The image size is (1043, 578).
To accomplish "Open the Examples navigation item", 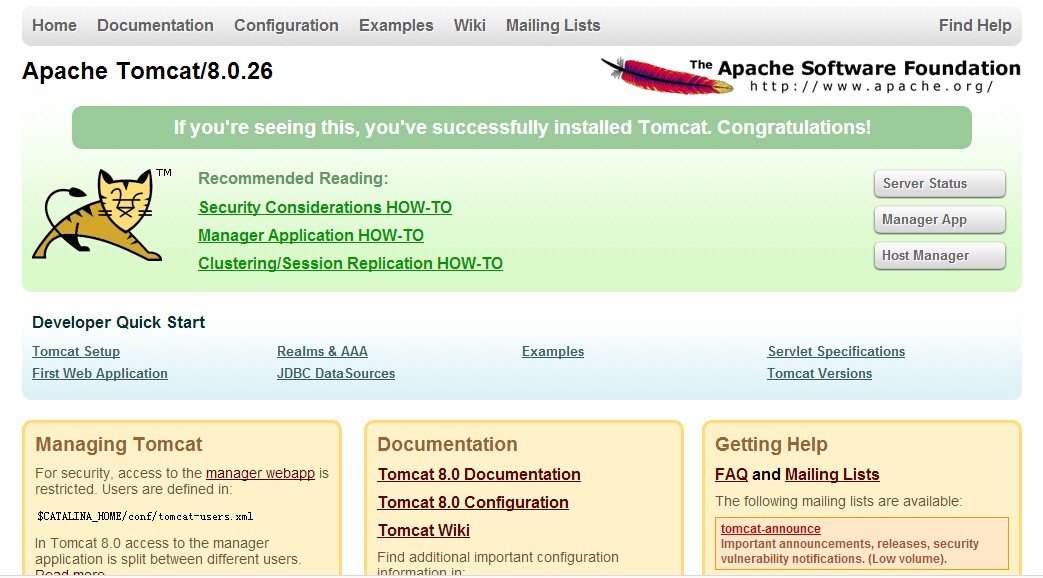I will point(396,25).
